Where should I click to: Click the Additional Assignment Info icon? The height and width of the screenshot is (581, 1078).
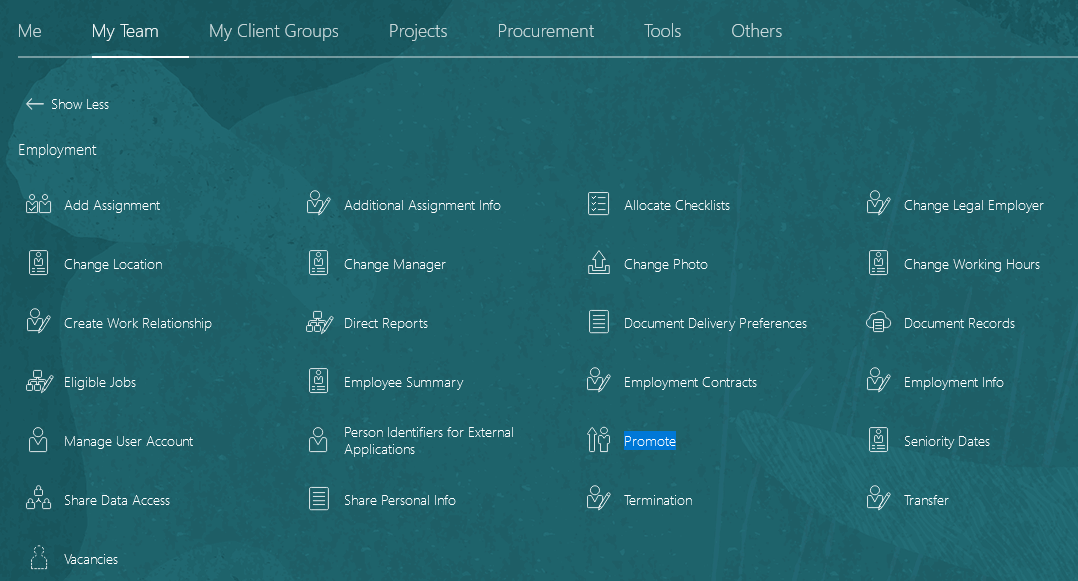point(318,204)
